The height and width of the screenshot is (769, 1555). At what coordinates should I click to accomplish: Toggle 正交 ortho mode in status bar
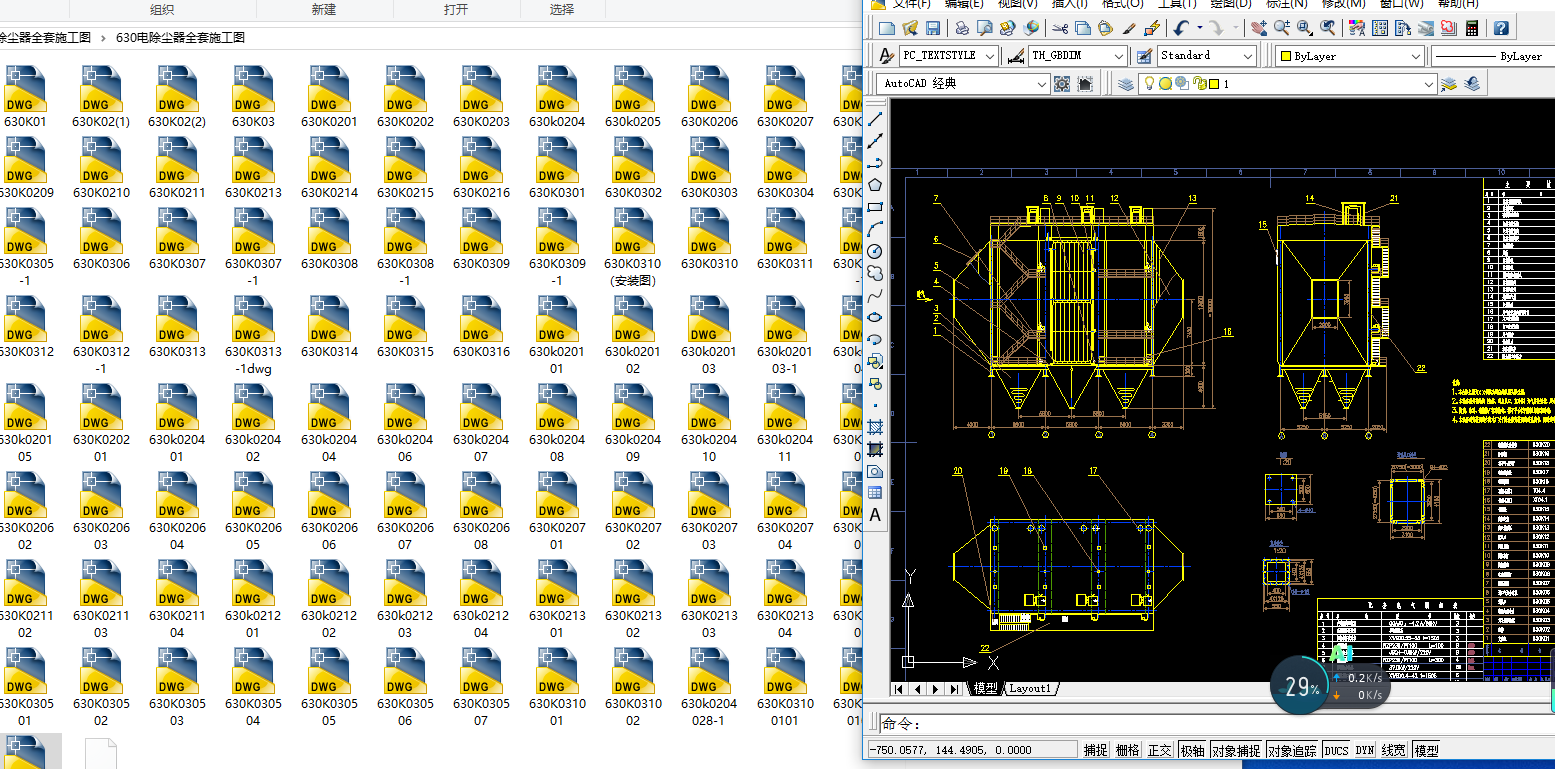tap(1159, 750)
